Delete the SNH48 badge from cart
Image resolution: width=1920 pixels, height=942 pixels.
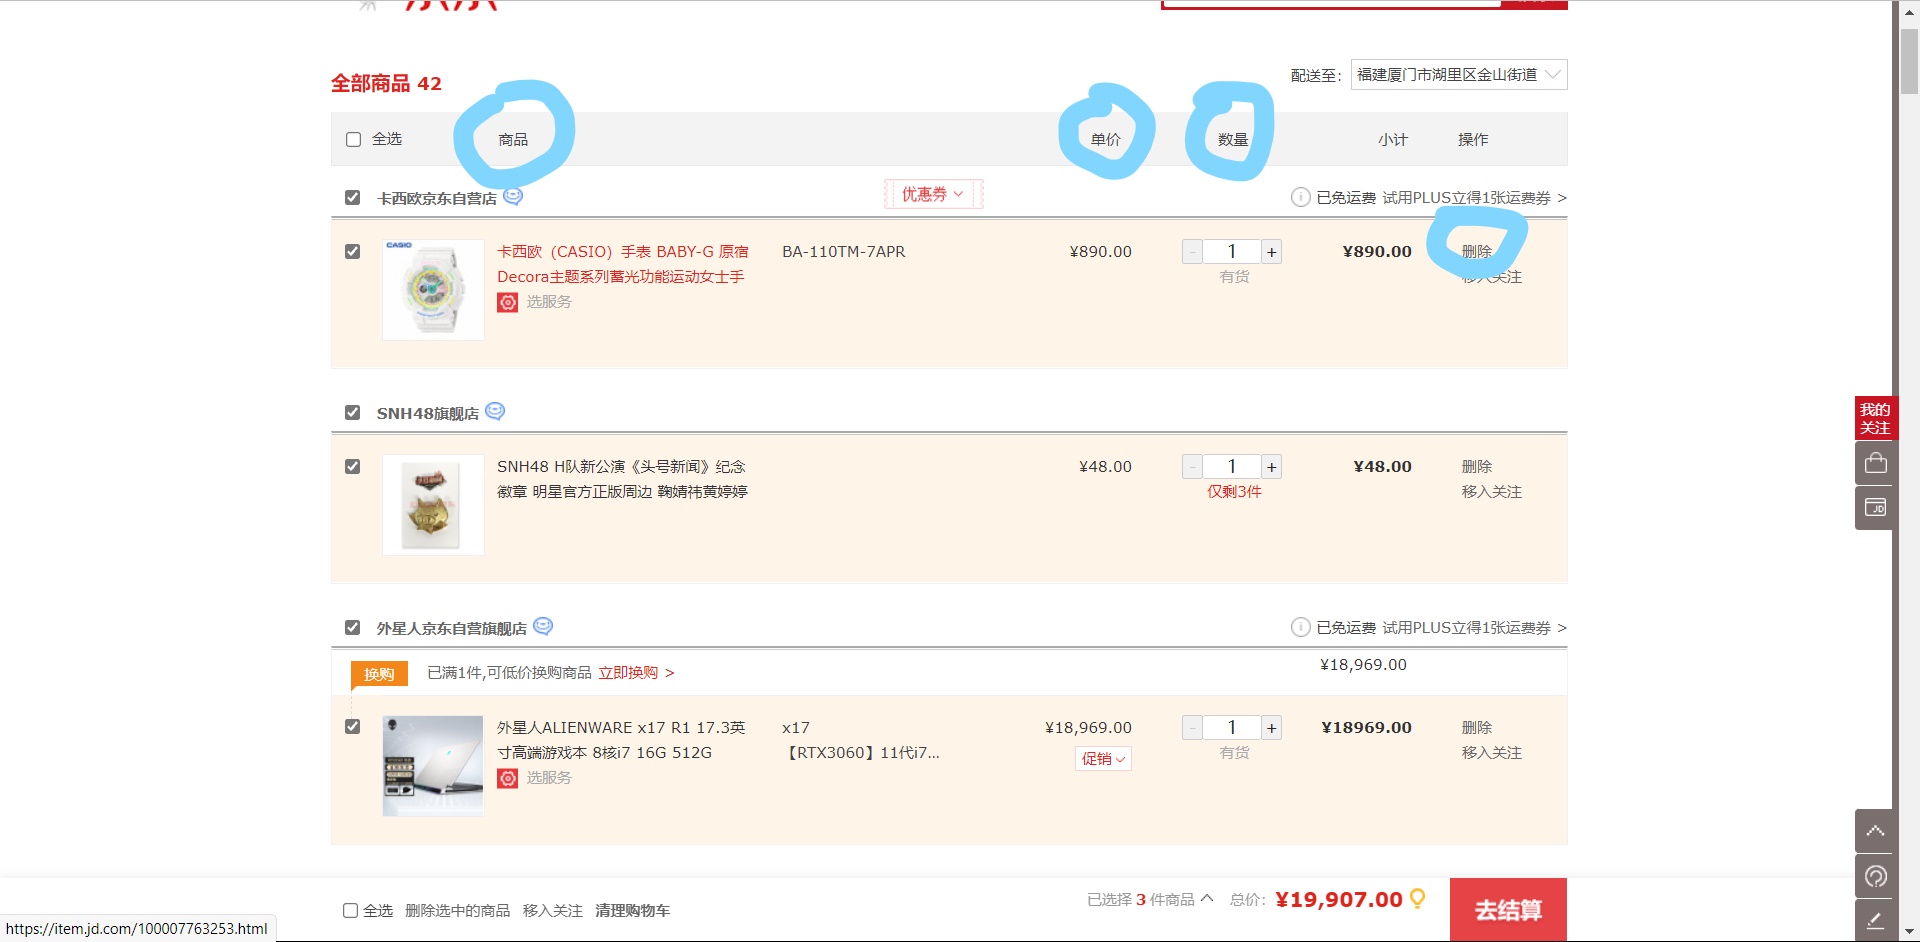point(1476,467)
